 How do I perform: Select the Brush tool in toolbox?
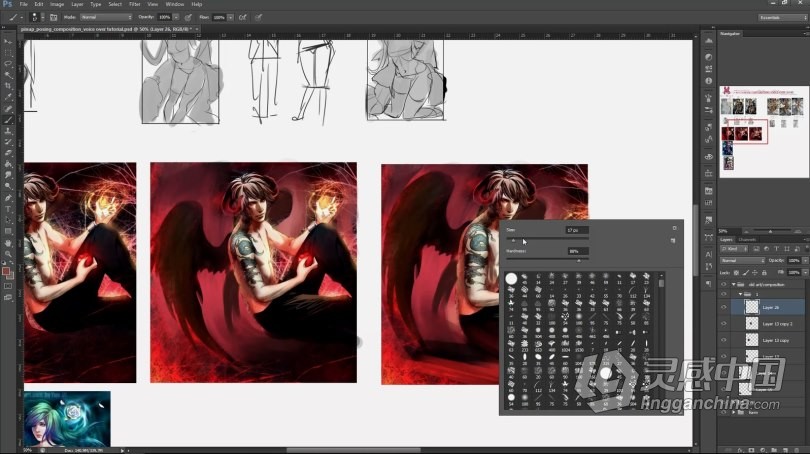point(8,120)
